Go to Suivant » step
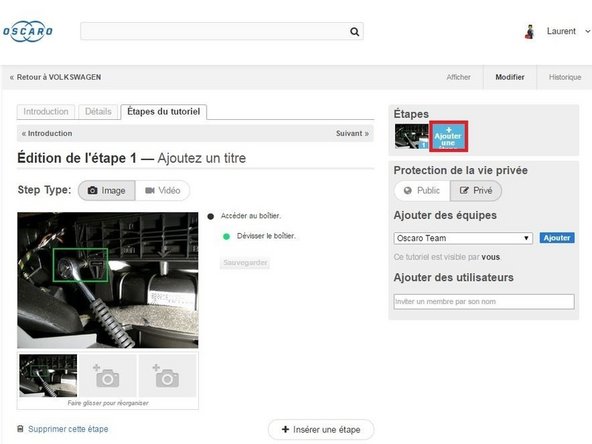The height and width of the screenshot is (444, 592). coord(352,134)
